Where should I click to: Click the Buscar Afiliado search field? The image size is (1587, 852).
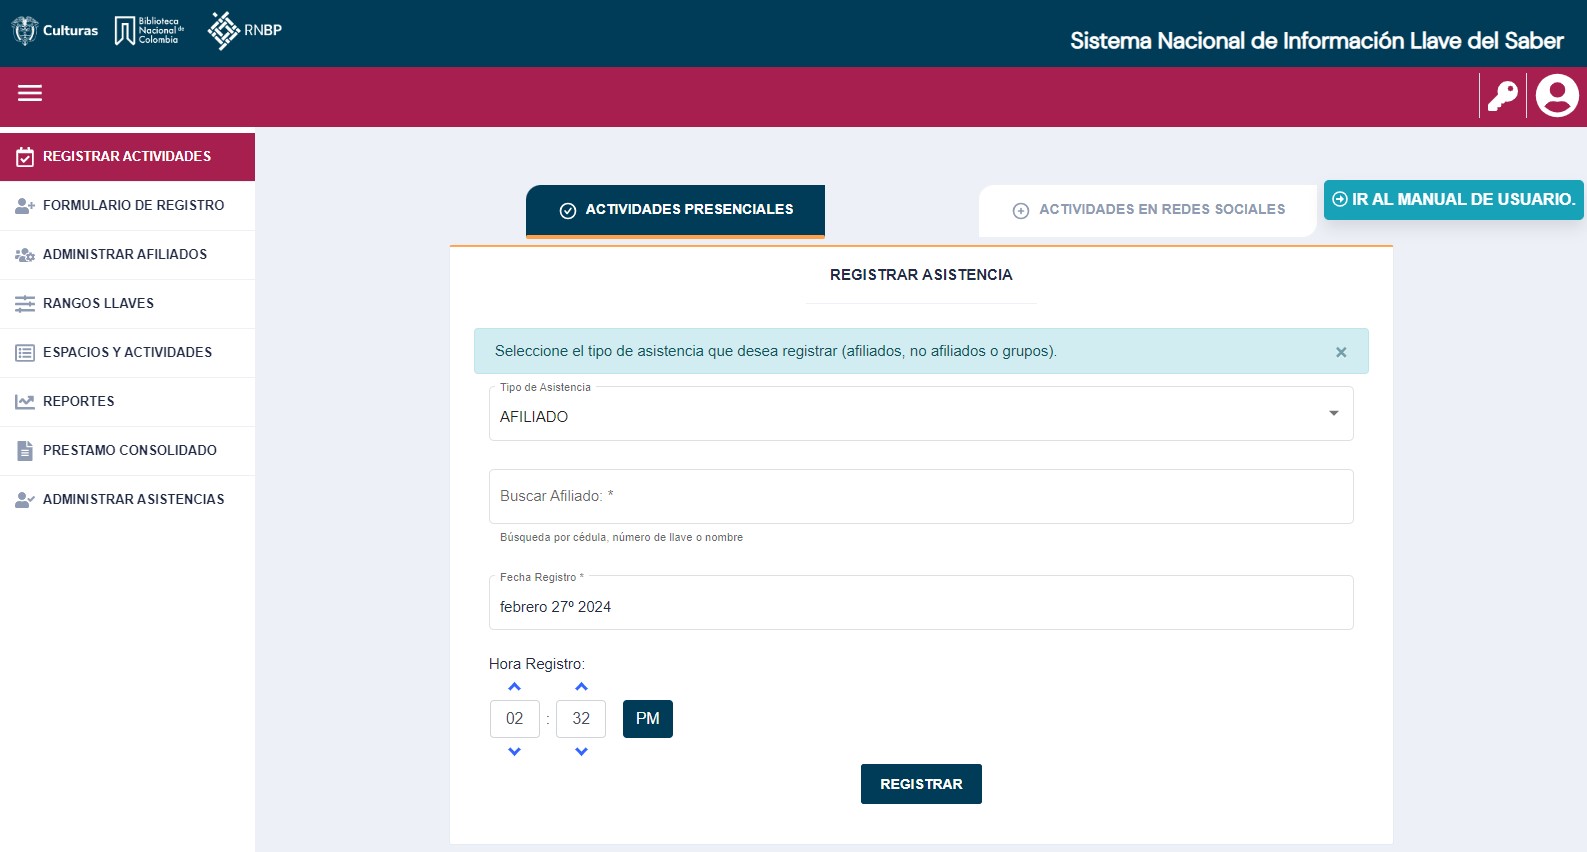pos(921,497)
